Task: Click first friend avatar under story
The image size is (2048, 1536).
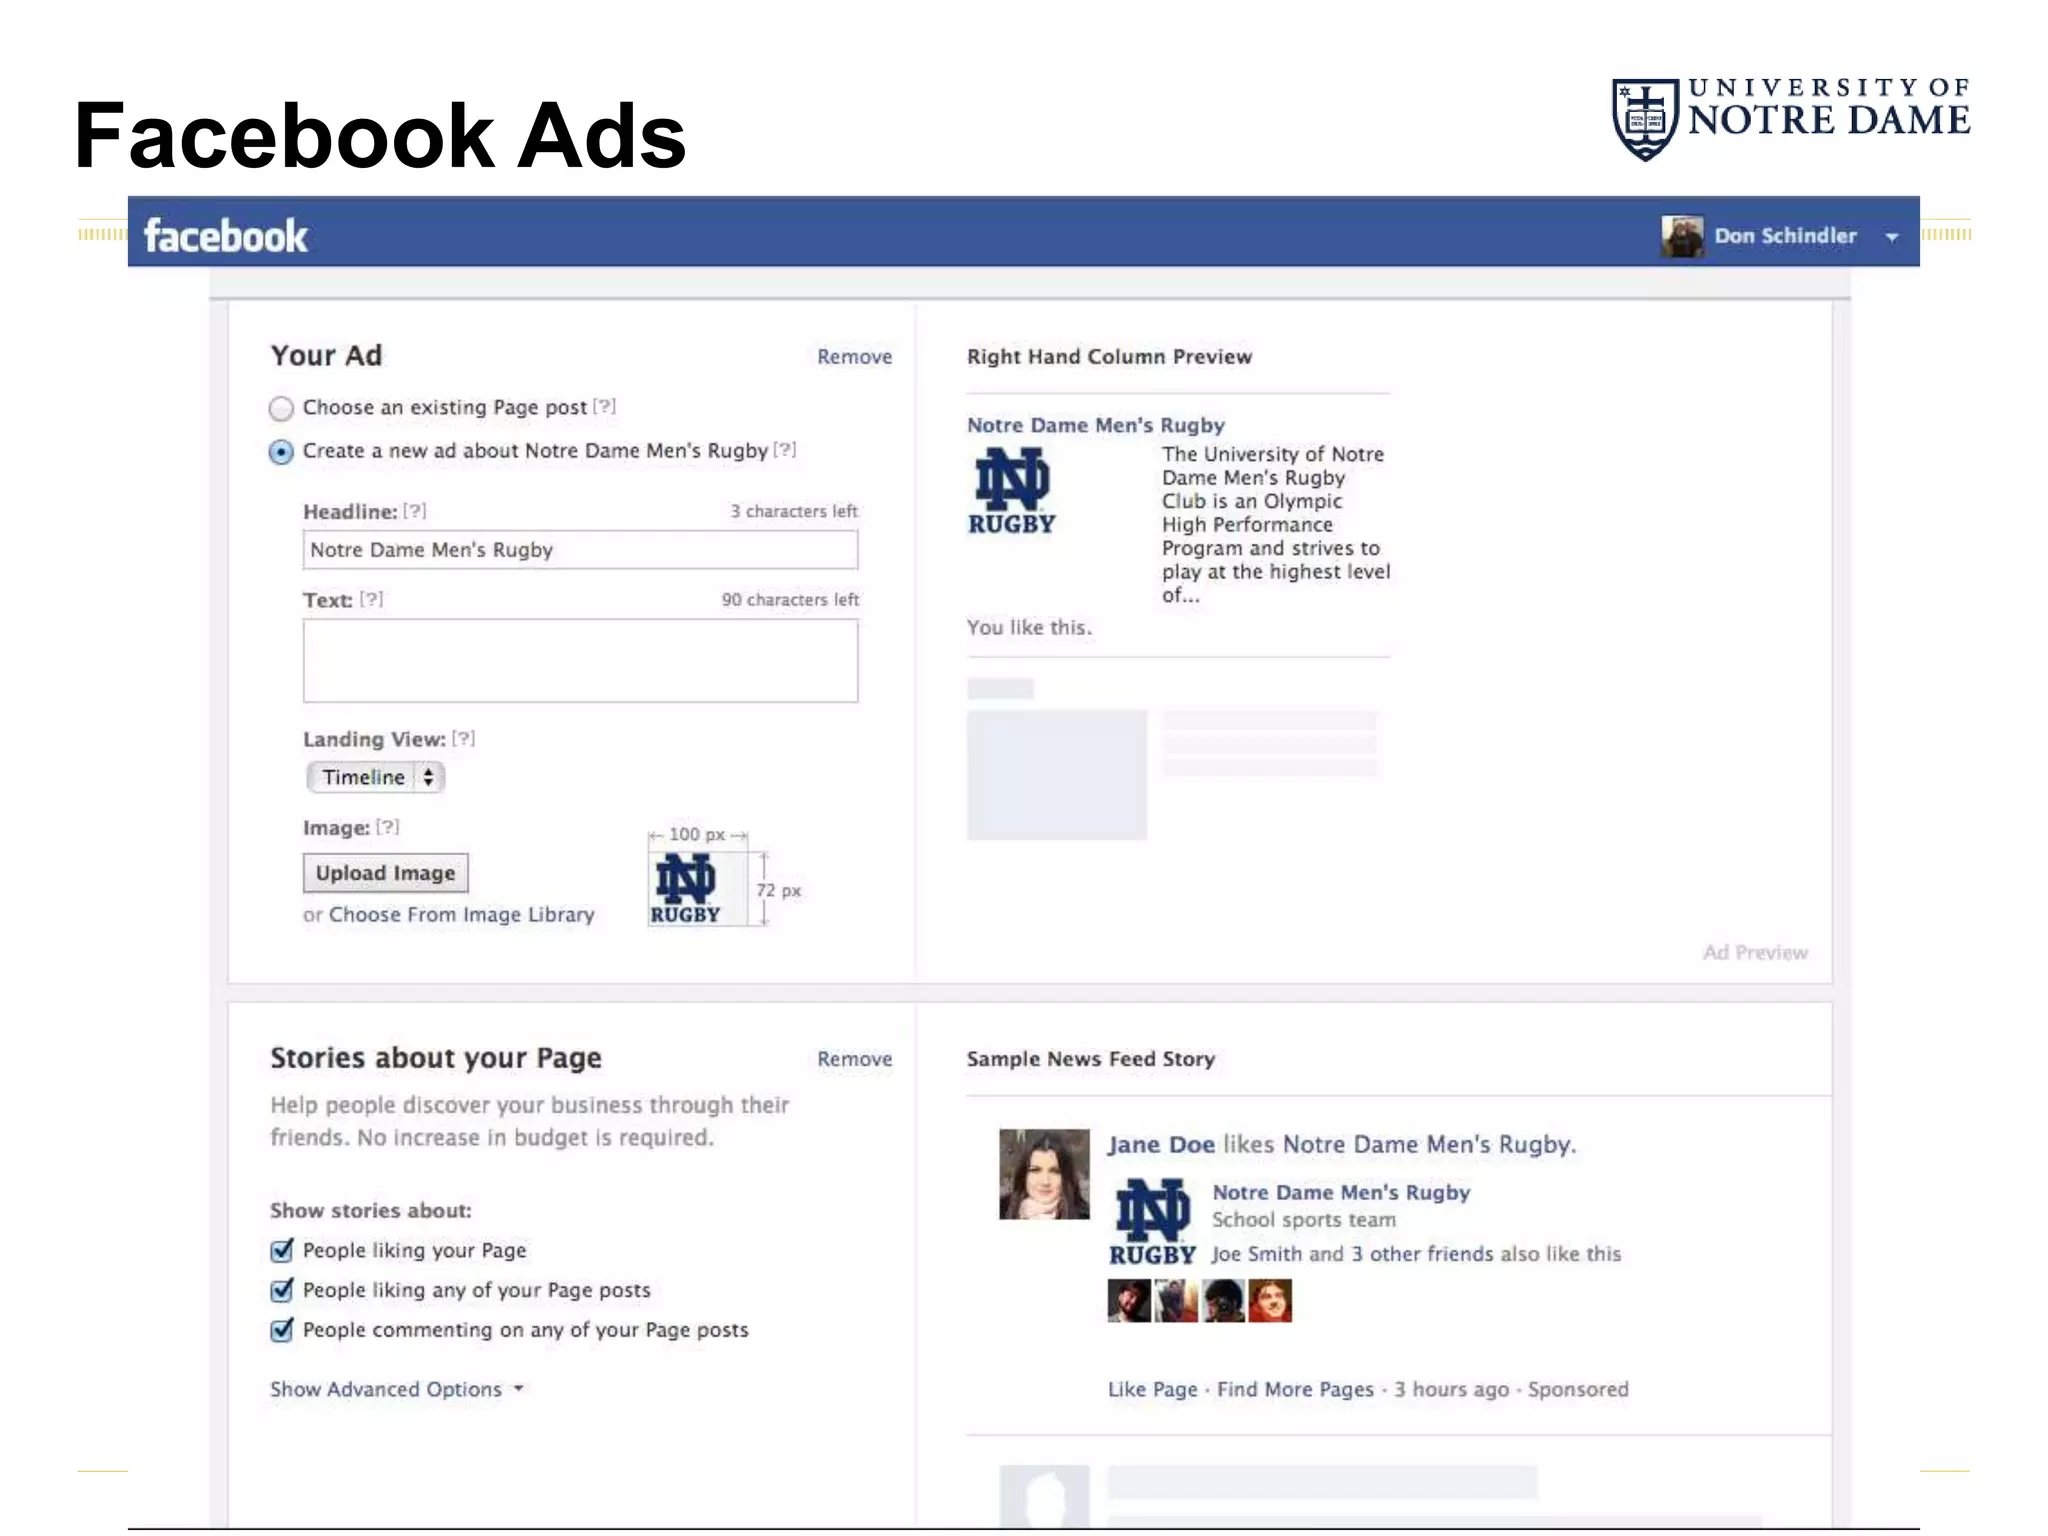Action: (x=1129, y=1301)
